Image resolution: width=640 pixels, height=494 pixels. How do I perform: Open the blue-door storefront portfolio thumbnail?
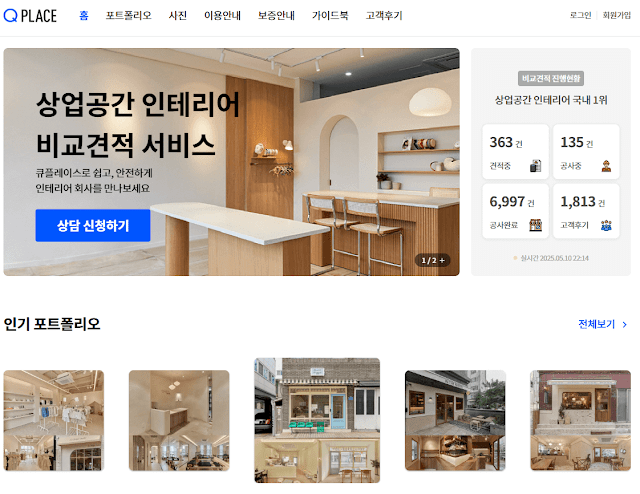tap(317, 421)
